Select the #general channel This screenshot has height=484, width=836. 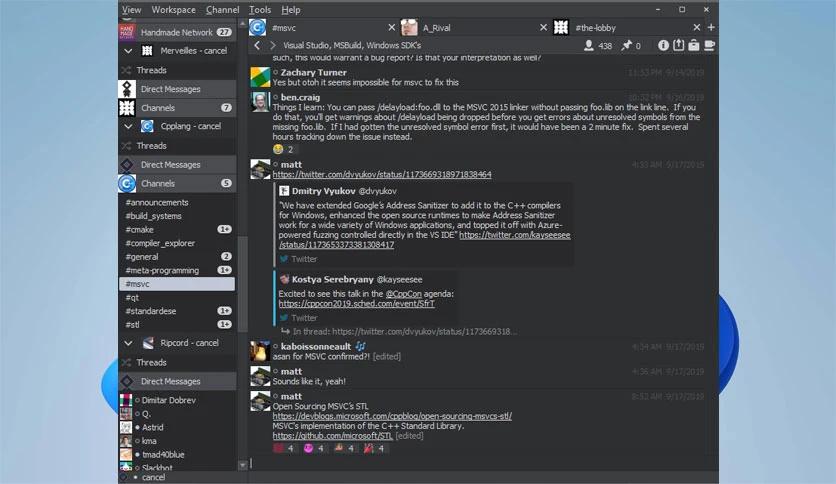coord(177,257)
